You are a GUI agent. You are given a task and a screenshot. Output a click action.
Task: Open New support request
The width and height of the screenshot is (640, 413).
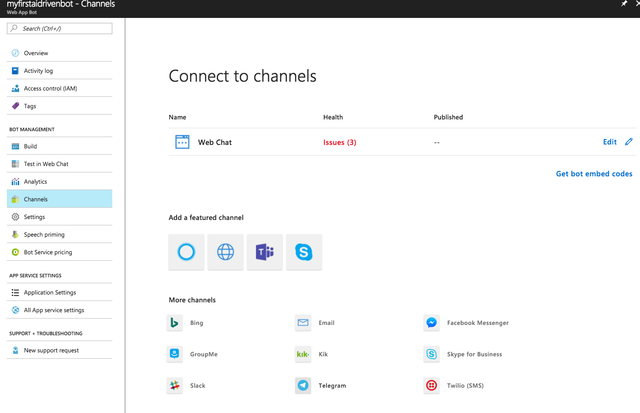point(60,350)
